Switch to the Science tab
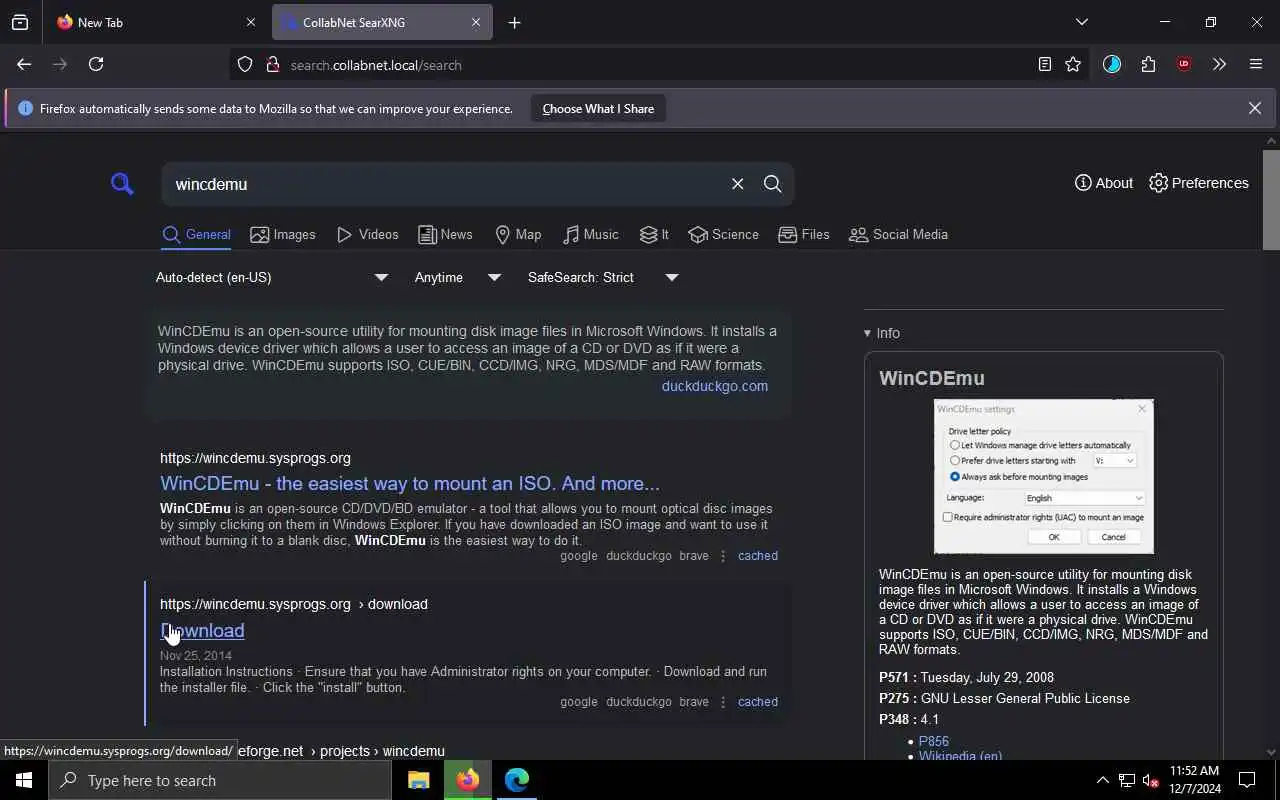 pyautogui.click(x=723, y=234)
